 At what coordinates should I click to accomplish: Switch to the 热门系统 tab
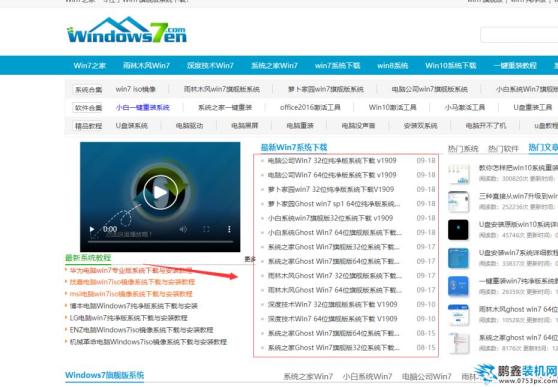[x=463, y=148]
